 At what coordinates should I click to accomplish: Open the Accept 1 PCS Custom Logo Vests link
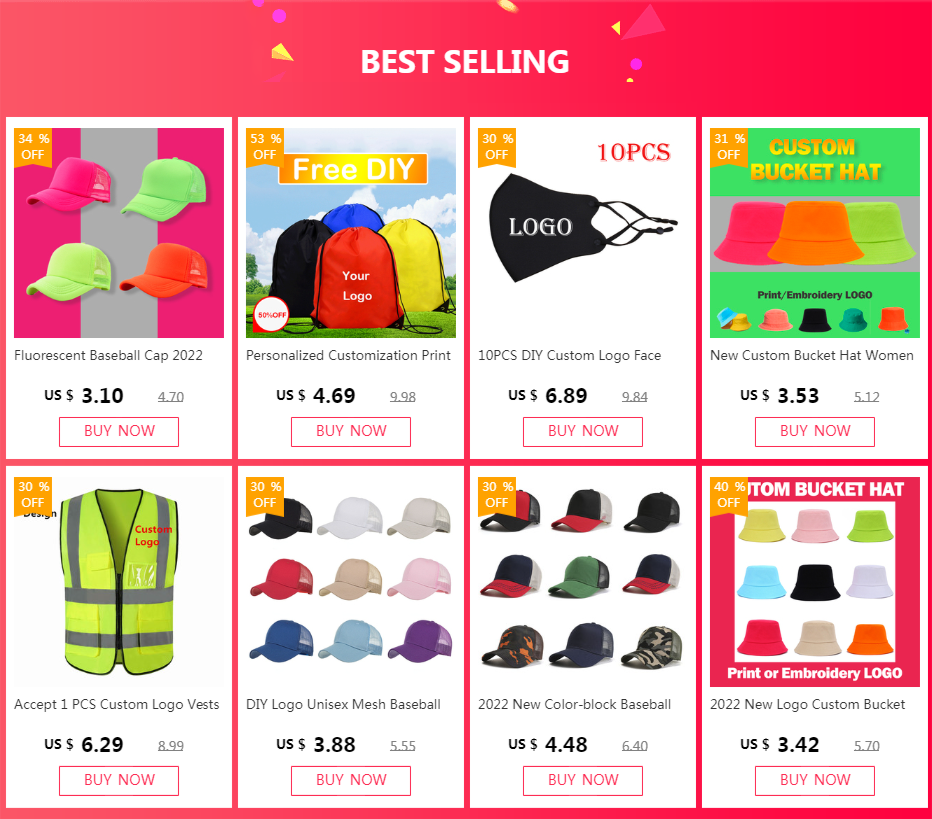pos(117,704)
